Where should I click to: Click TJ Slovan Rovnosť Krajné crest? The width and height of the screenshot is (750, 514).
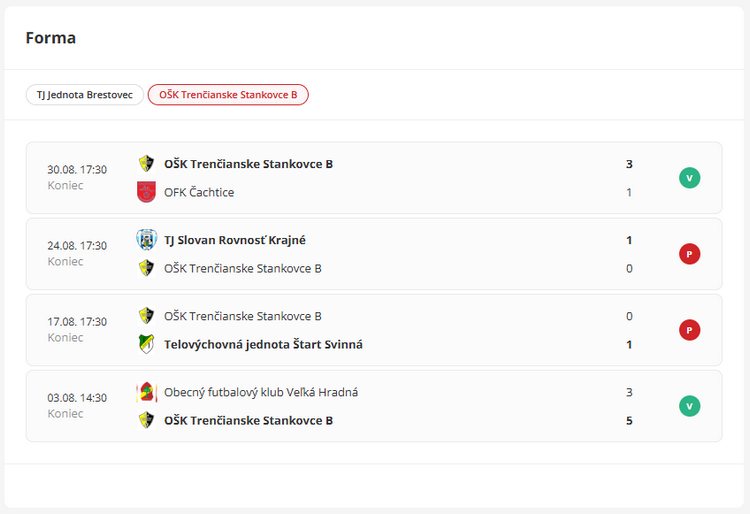[146, 240]
